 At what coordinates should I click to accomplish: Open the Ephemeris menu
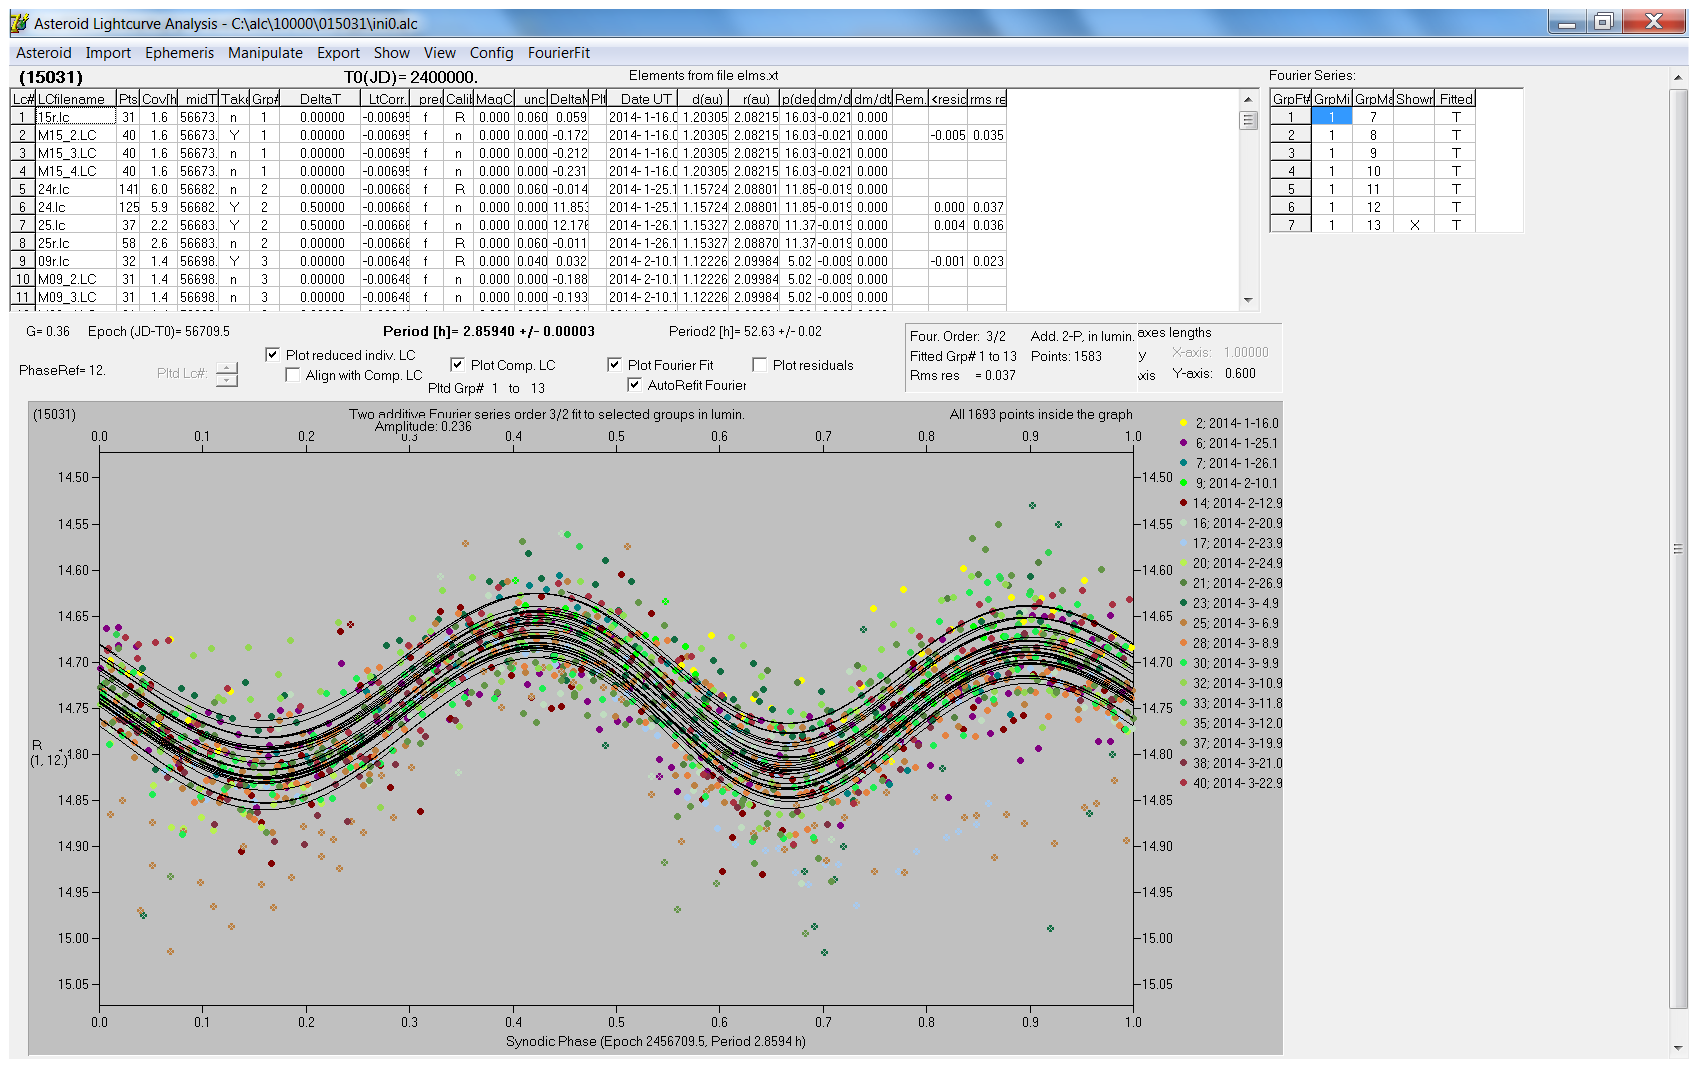tap(179, 53)
